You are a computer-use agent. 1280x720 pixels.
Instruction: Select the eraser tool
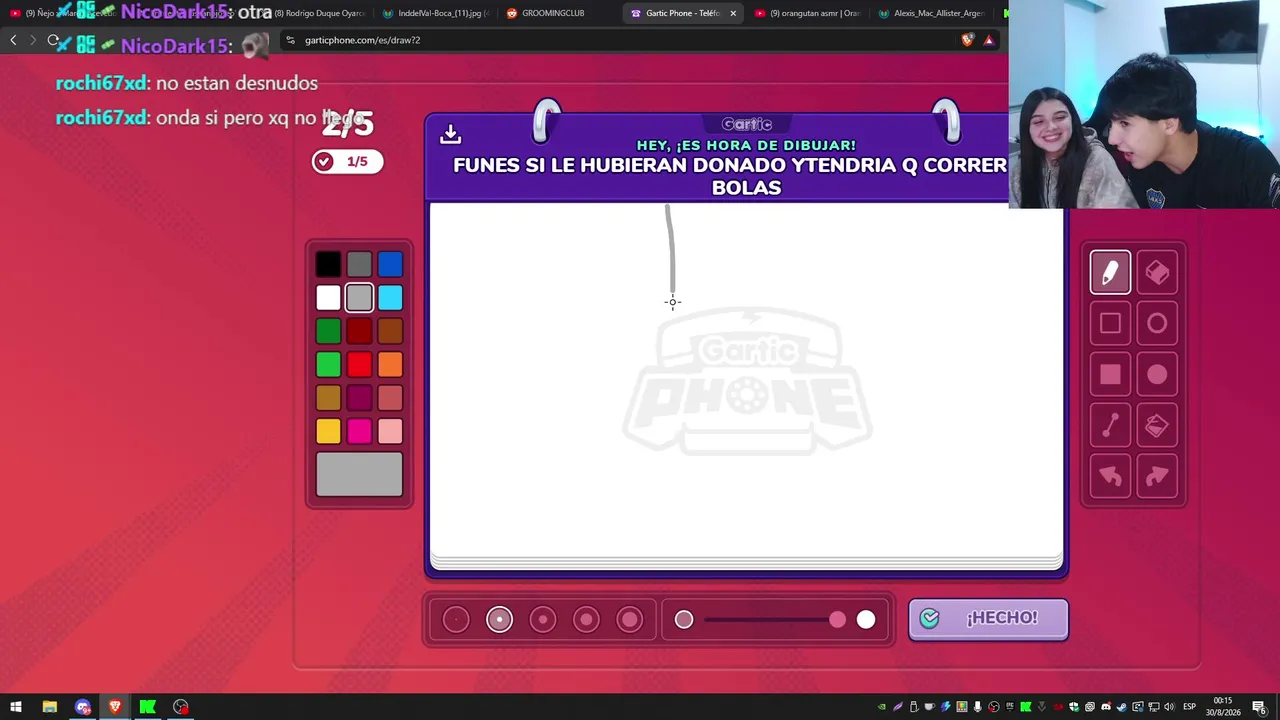click(x=1157, y=272)
